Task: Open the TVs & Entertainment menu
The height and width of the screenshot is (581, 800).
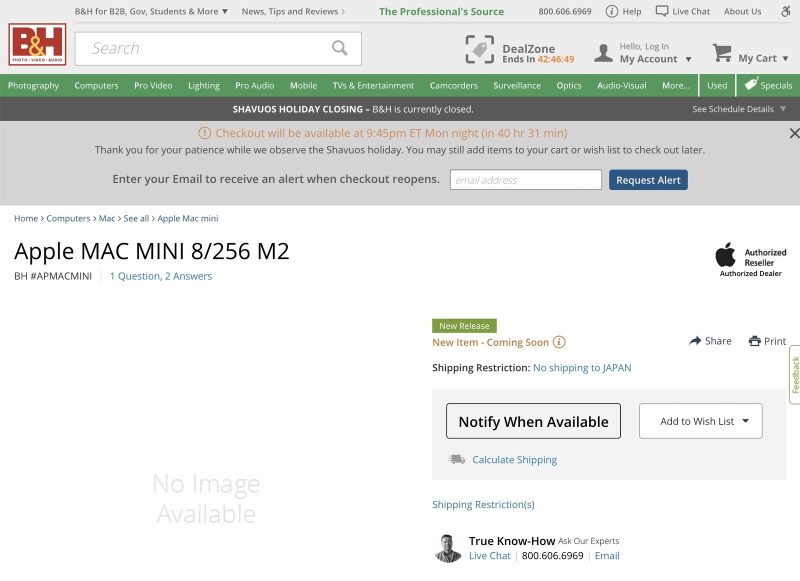Action: point(374,86)
